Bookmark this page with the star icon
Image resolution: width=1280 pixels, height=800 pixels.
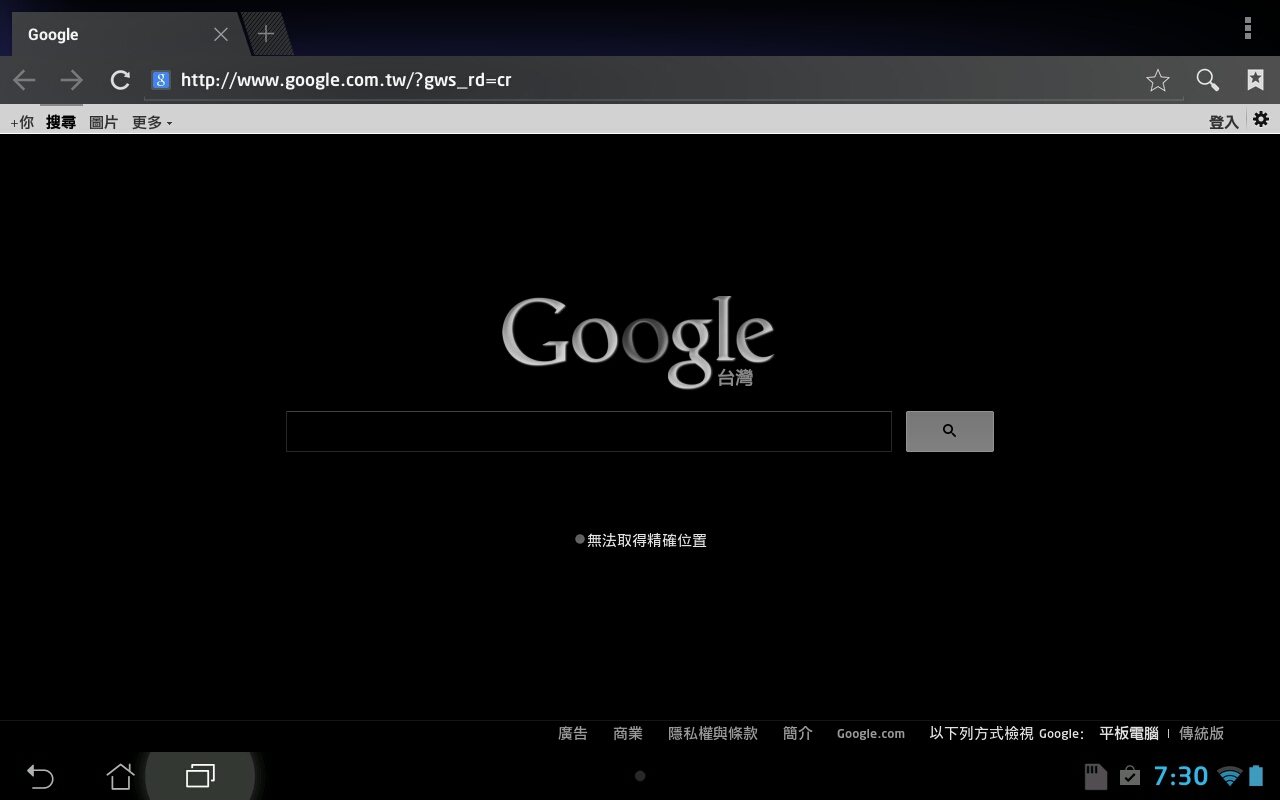pyautogui.click(x=1158, y=80)
